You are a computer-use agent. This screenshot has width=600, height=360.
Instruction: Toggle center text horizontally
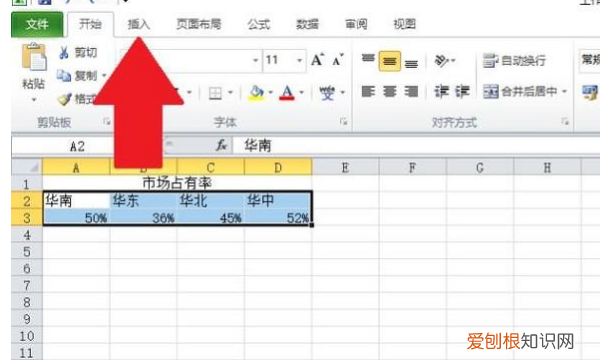pos(390,92)
